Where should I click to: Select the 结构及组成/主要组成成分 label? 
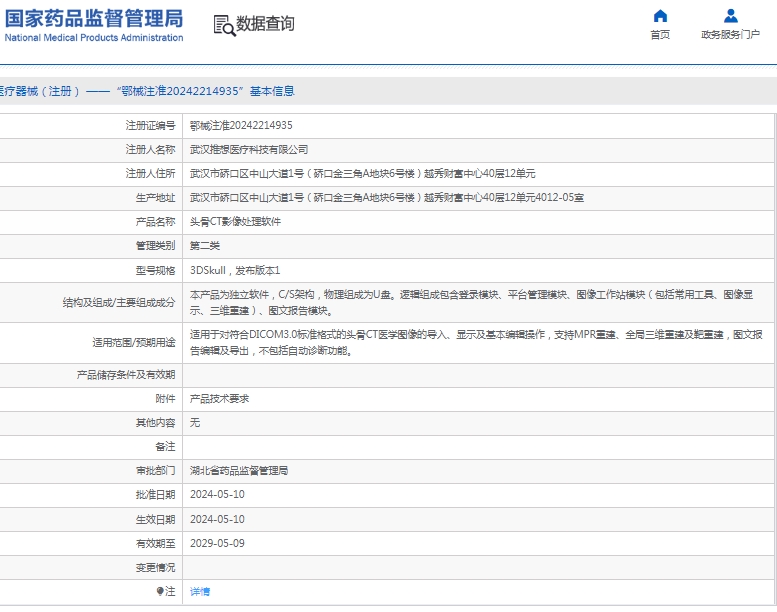(x=119, y=303)
